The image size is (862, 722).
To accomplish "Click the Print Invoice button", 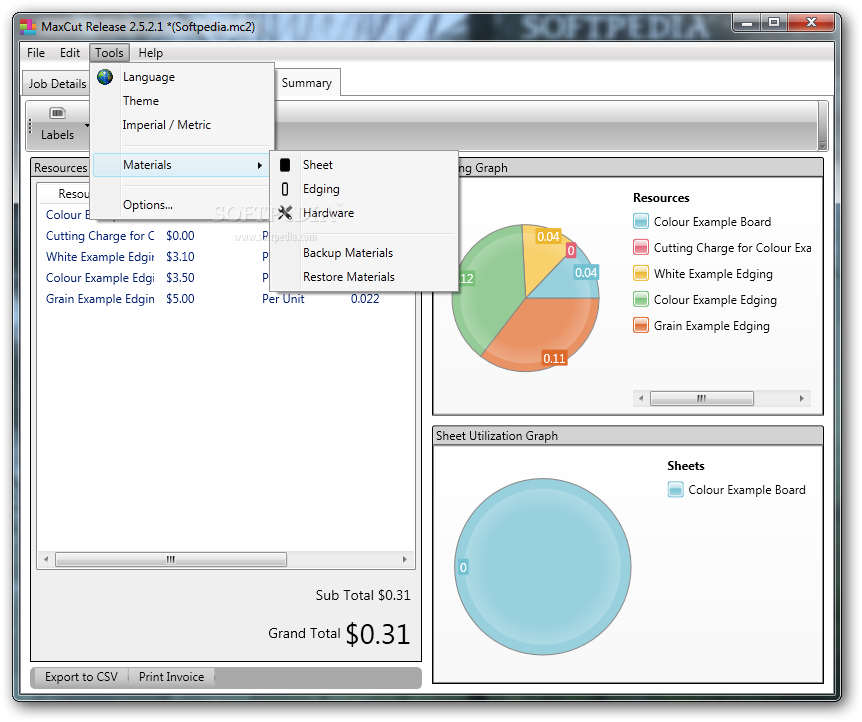I will [172, 677].
